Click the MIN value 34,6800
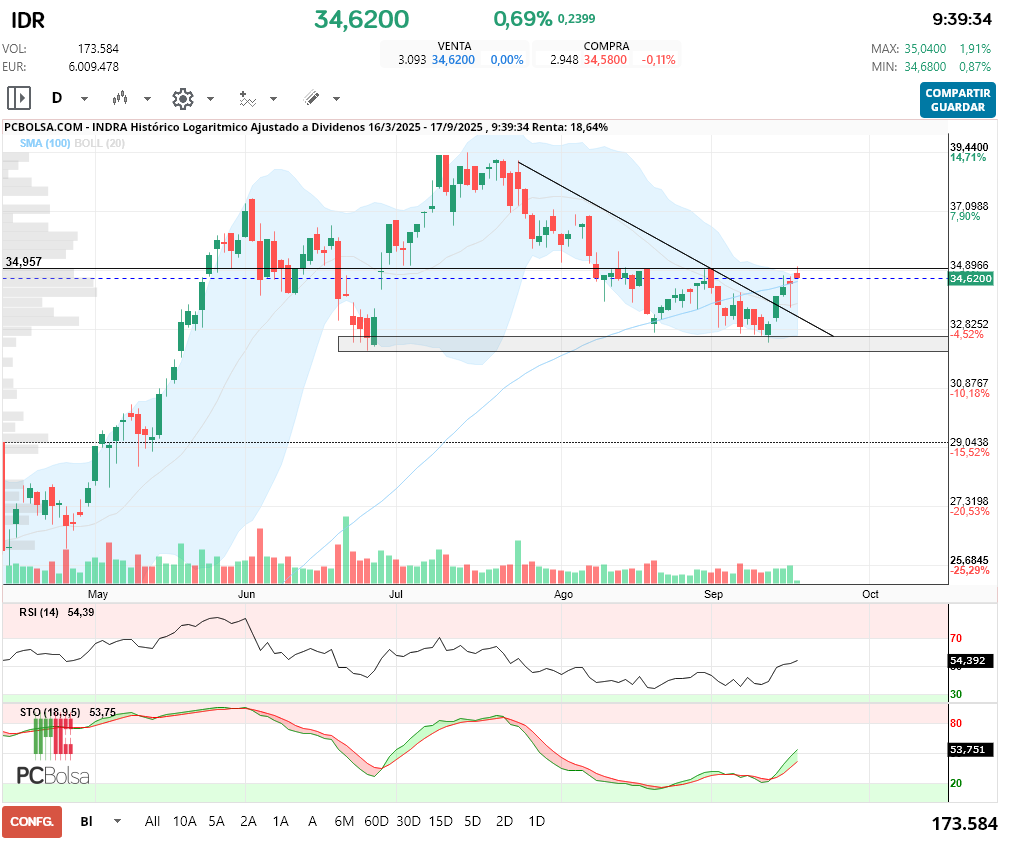Screen dimensions: 1011x843 925,67
